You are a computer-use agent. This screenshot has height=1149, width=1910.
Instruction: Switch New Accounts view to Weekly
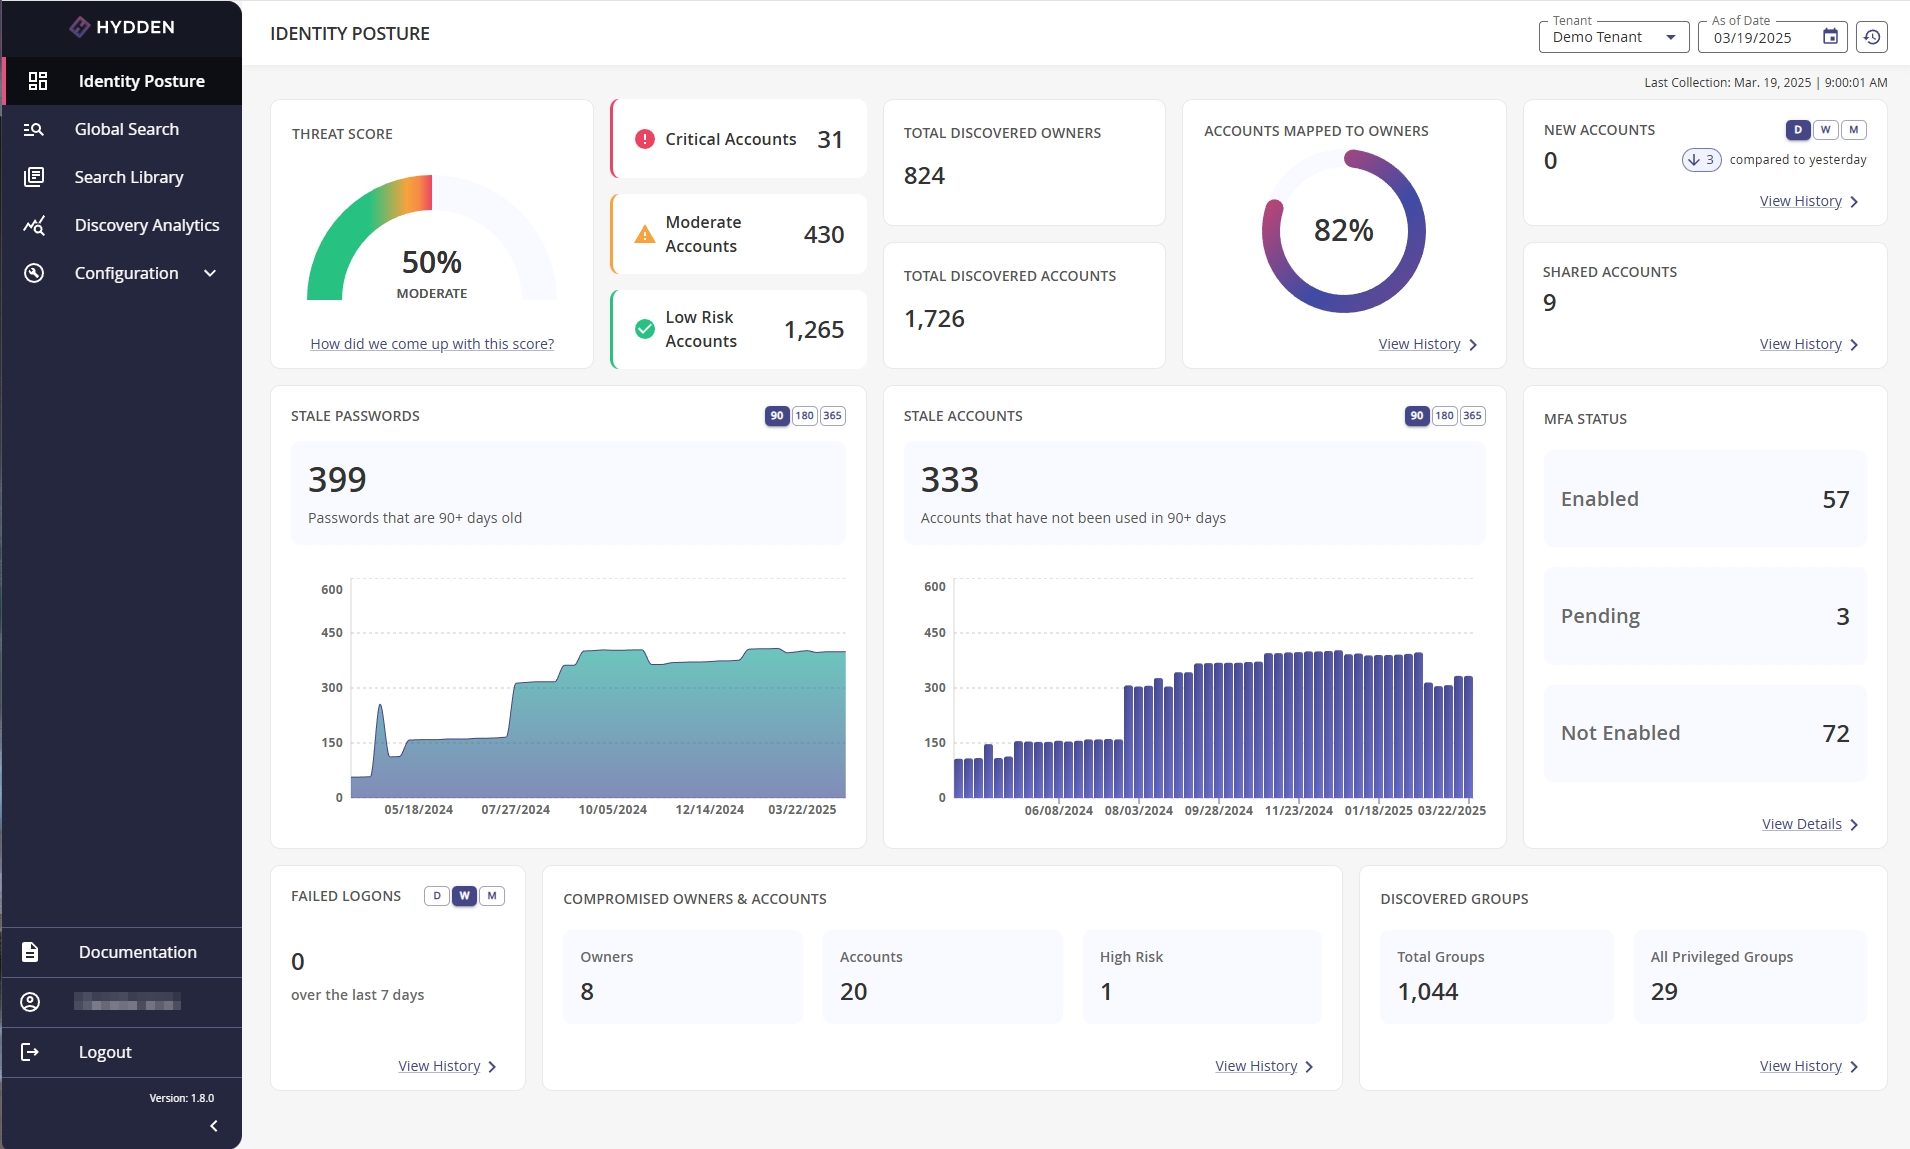click(x=1825, y=129)
